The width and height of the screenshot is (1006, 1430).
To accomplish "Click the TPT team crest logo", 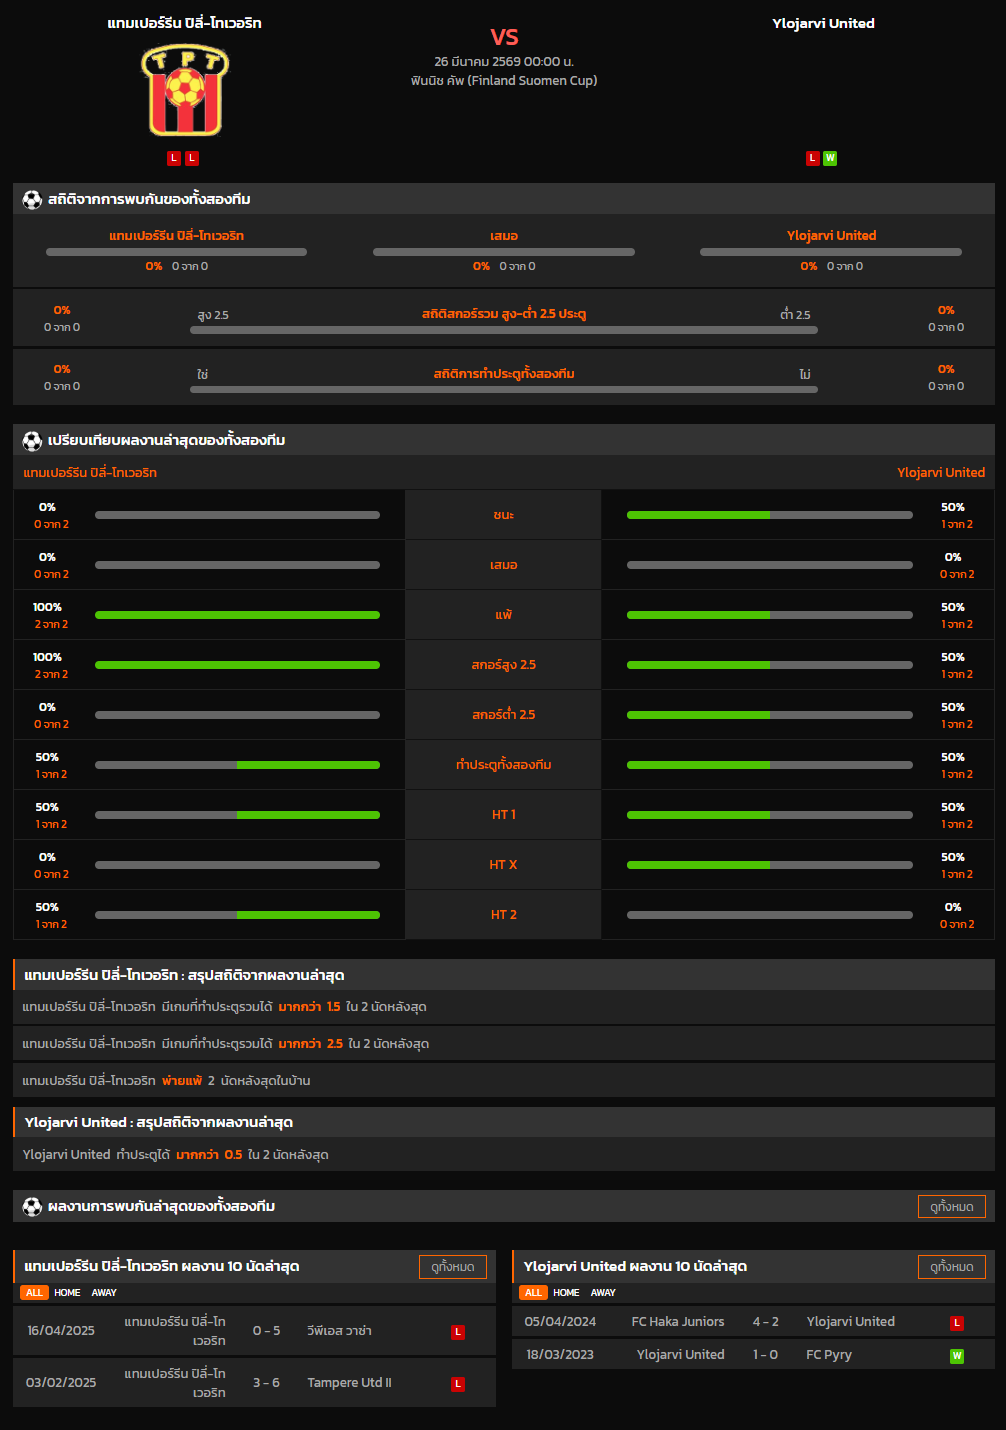I will tap(185, 91).
